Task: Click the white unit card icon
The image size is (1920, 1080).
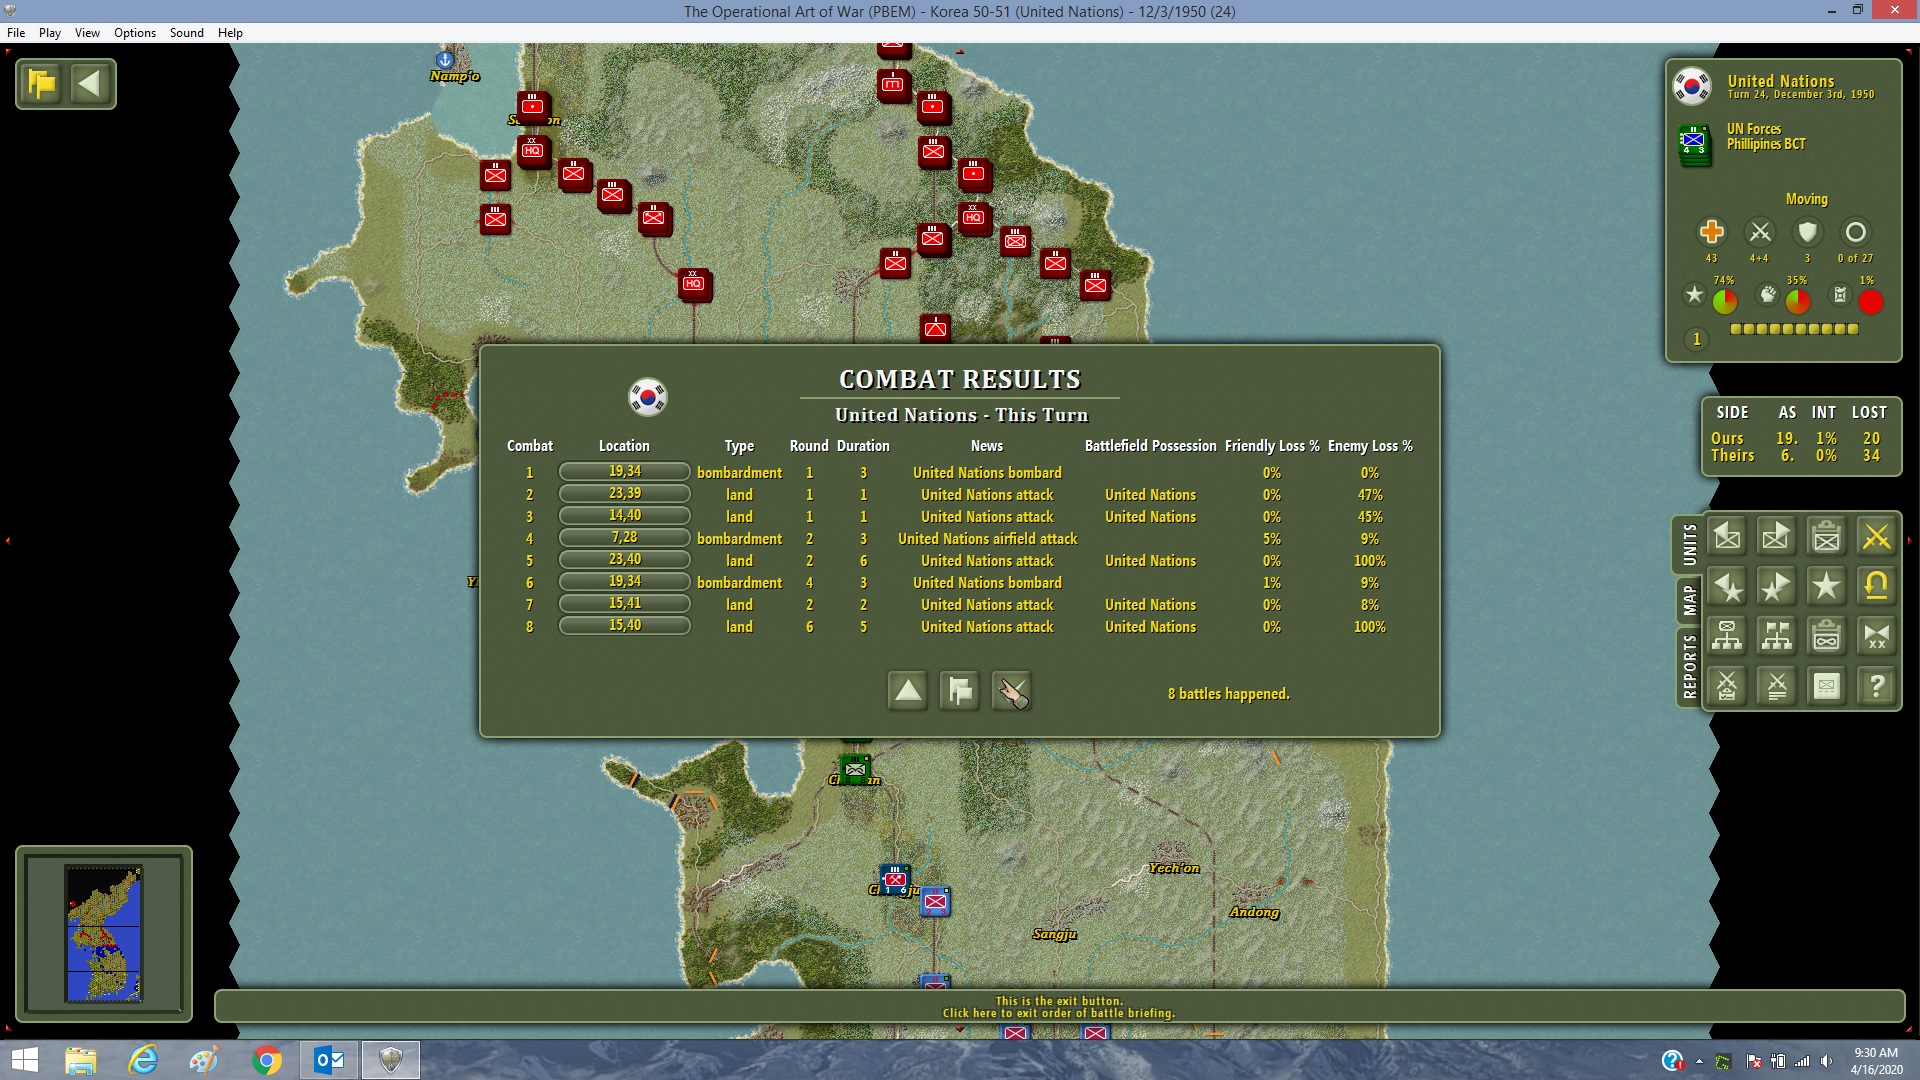Action: 1827,687
